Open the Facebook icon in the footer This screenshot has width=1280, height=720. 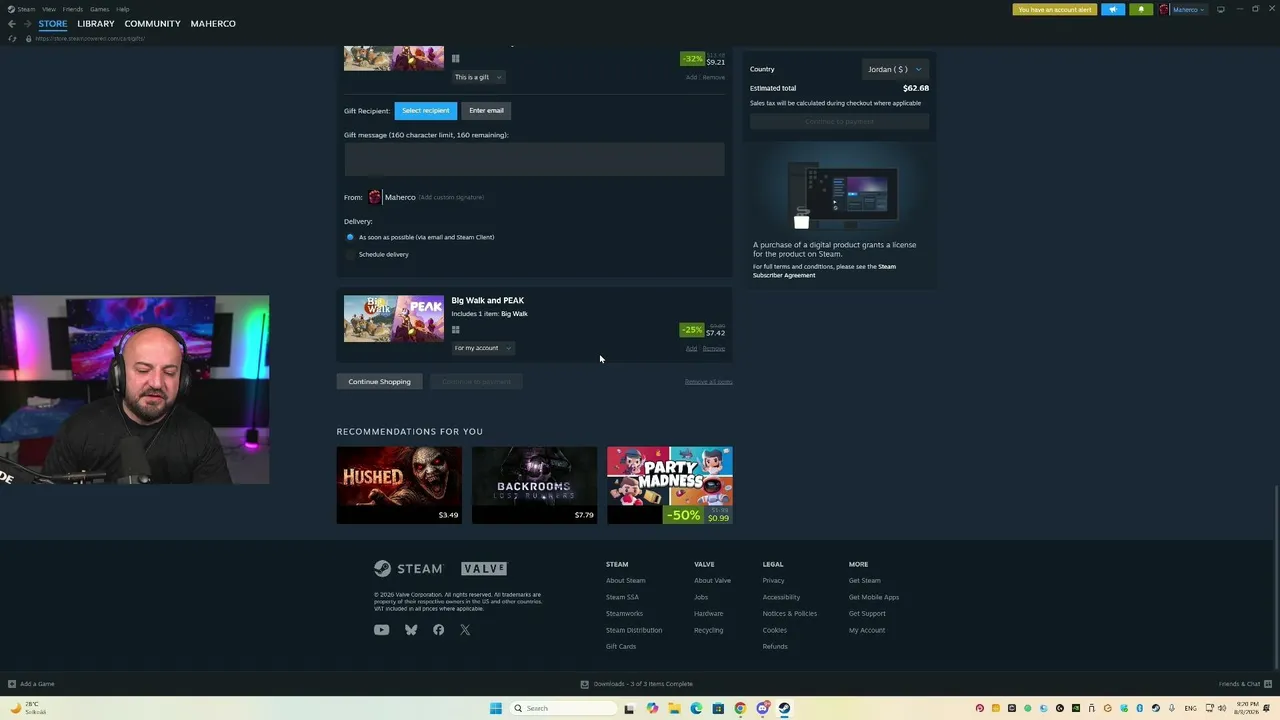(x=438, y=630)
